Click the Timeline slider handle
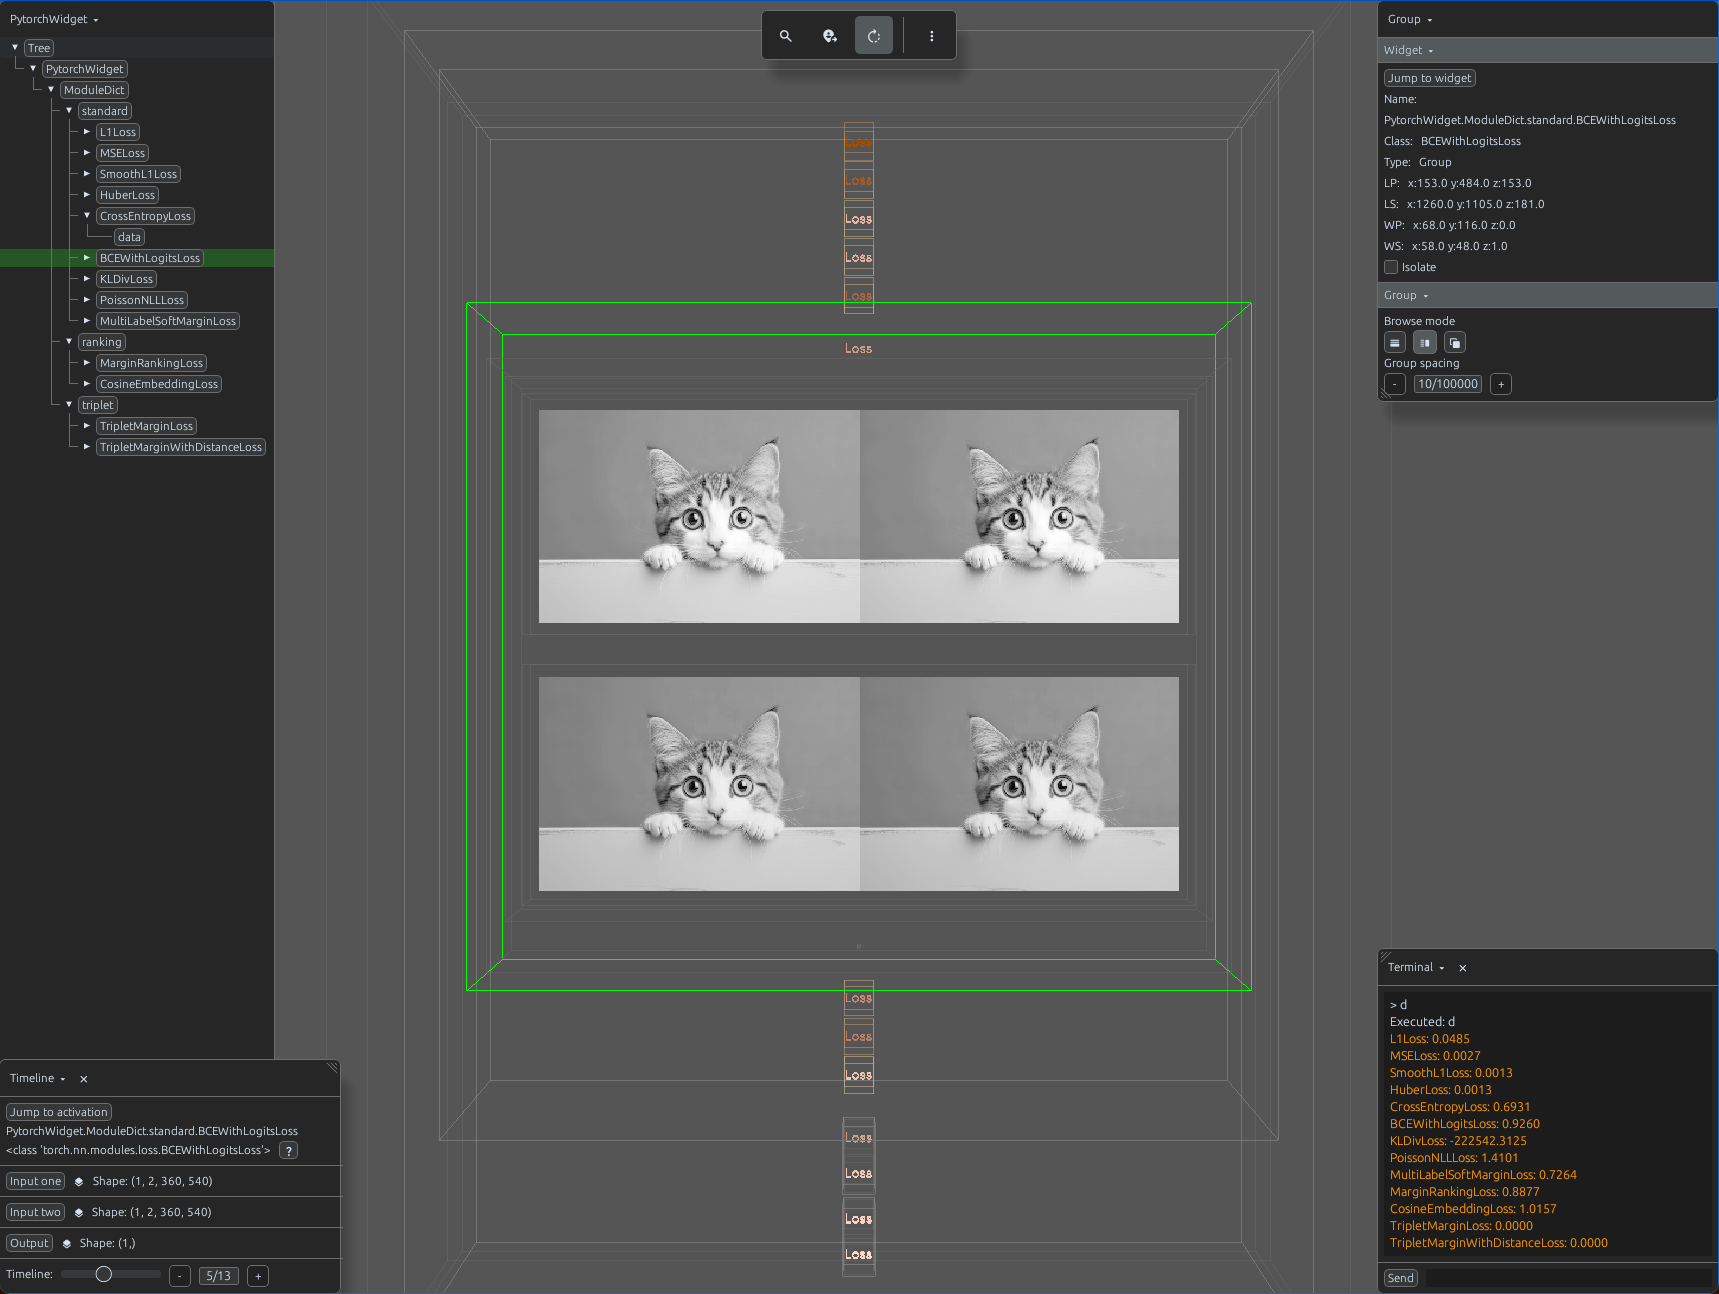Image resolution: width=1719 pixels, height=1294 pixels. tap(103, 1274)
